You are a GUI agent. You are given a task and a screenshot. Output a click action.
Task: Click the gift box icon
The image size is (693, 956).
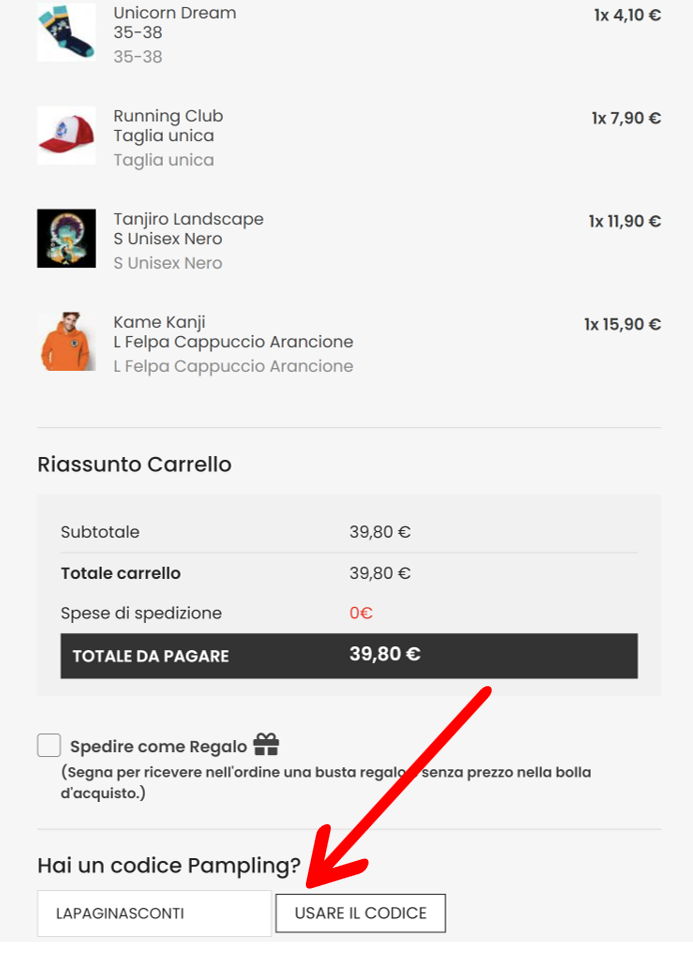coord(266,745)
